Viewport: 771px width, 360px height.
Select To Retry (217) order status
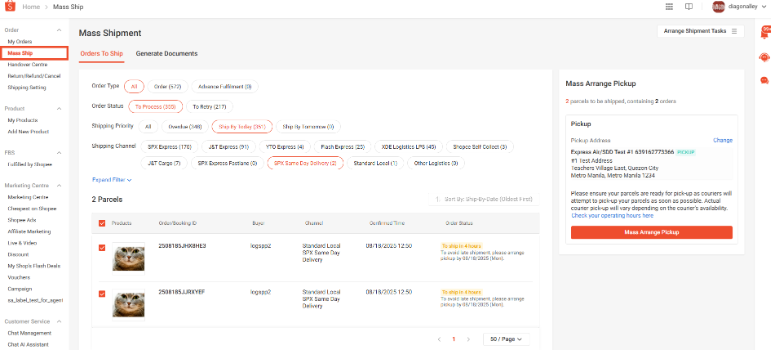[209, 107]
